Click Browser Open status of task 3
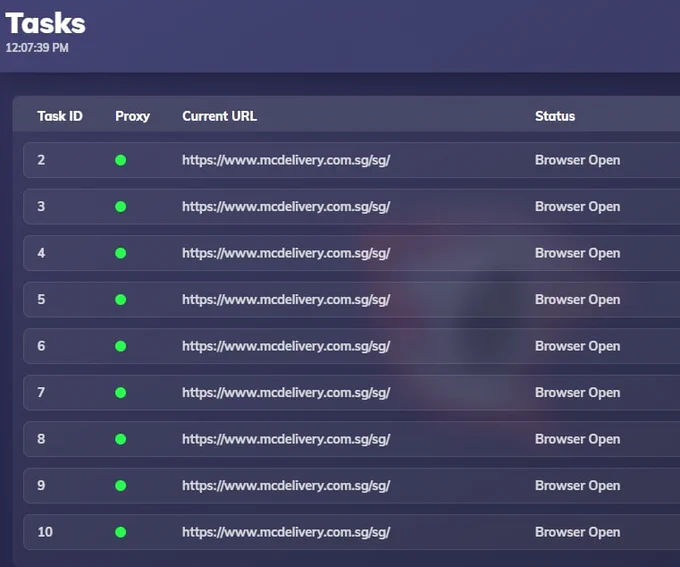The height and width of the screenshot is (567, 680). pyautogui.click(x=577, y=207)
